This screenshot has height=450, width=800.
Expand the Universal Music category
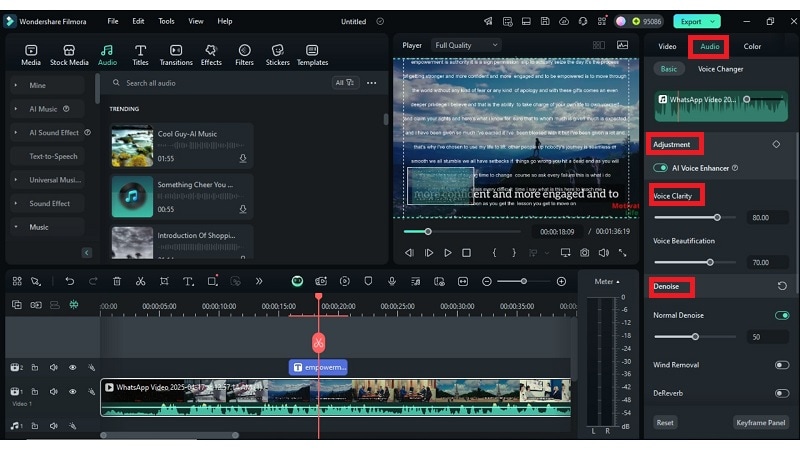click(x=15, y=180)
